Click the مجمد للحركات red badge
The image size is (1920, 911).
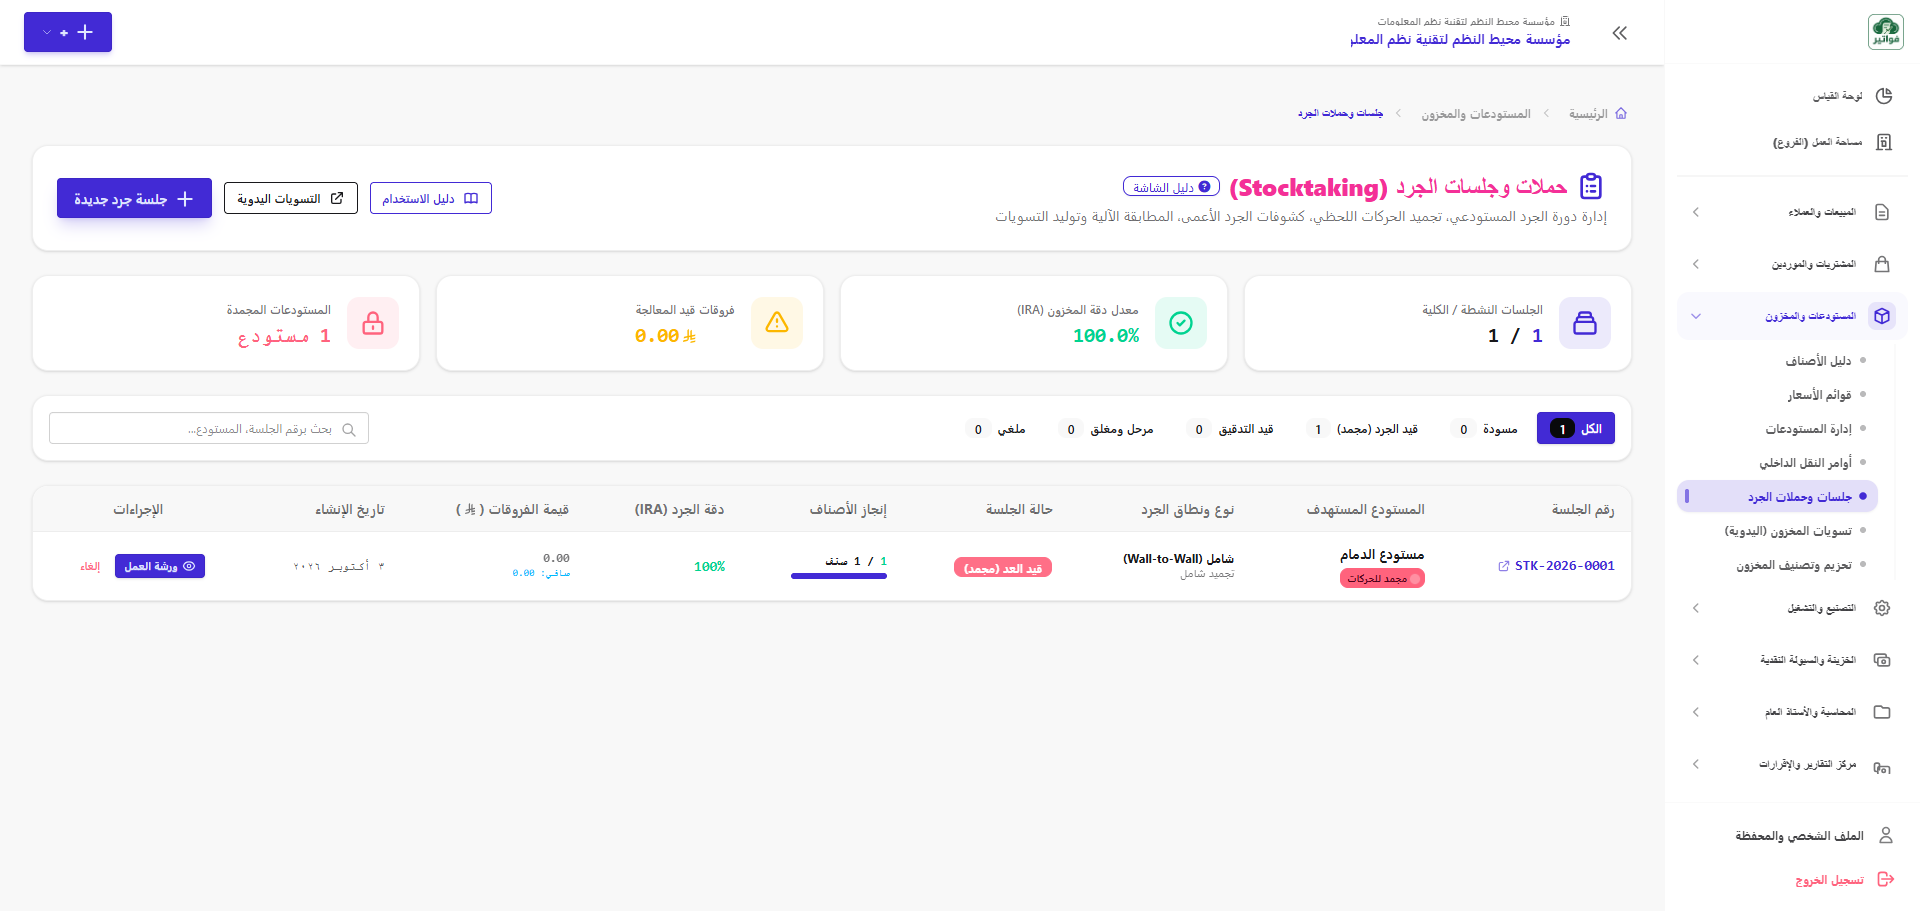[1382, 578]
